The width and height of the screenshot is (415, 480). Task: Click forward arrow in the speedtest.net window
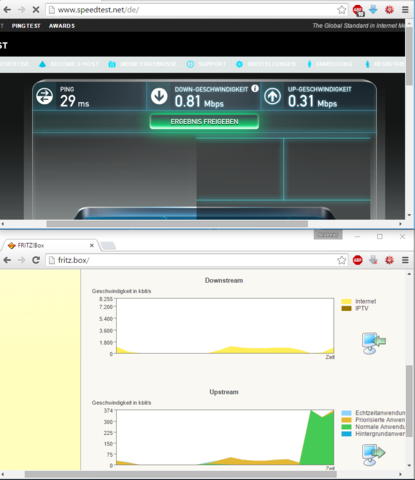pos(21,10)
